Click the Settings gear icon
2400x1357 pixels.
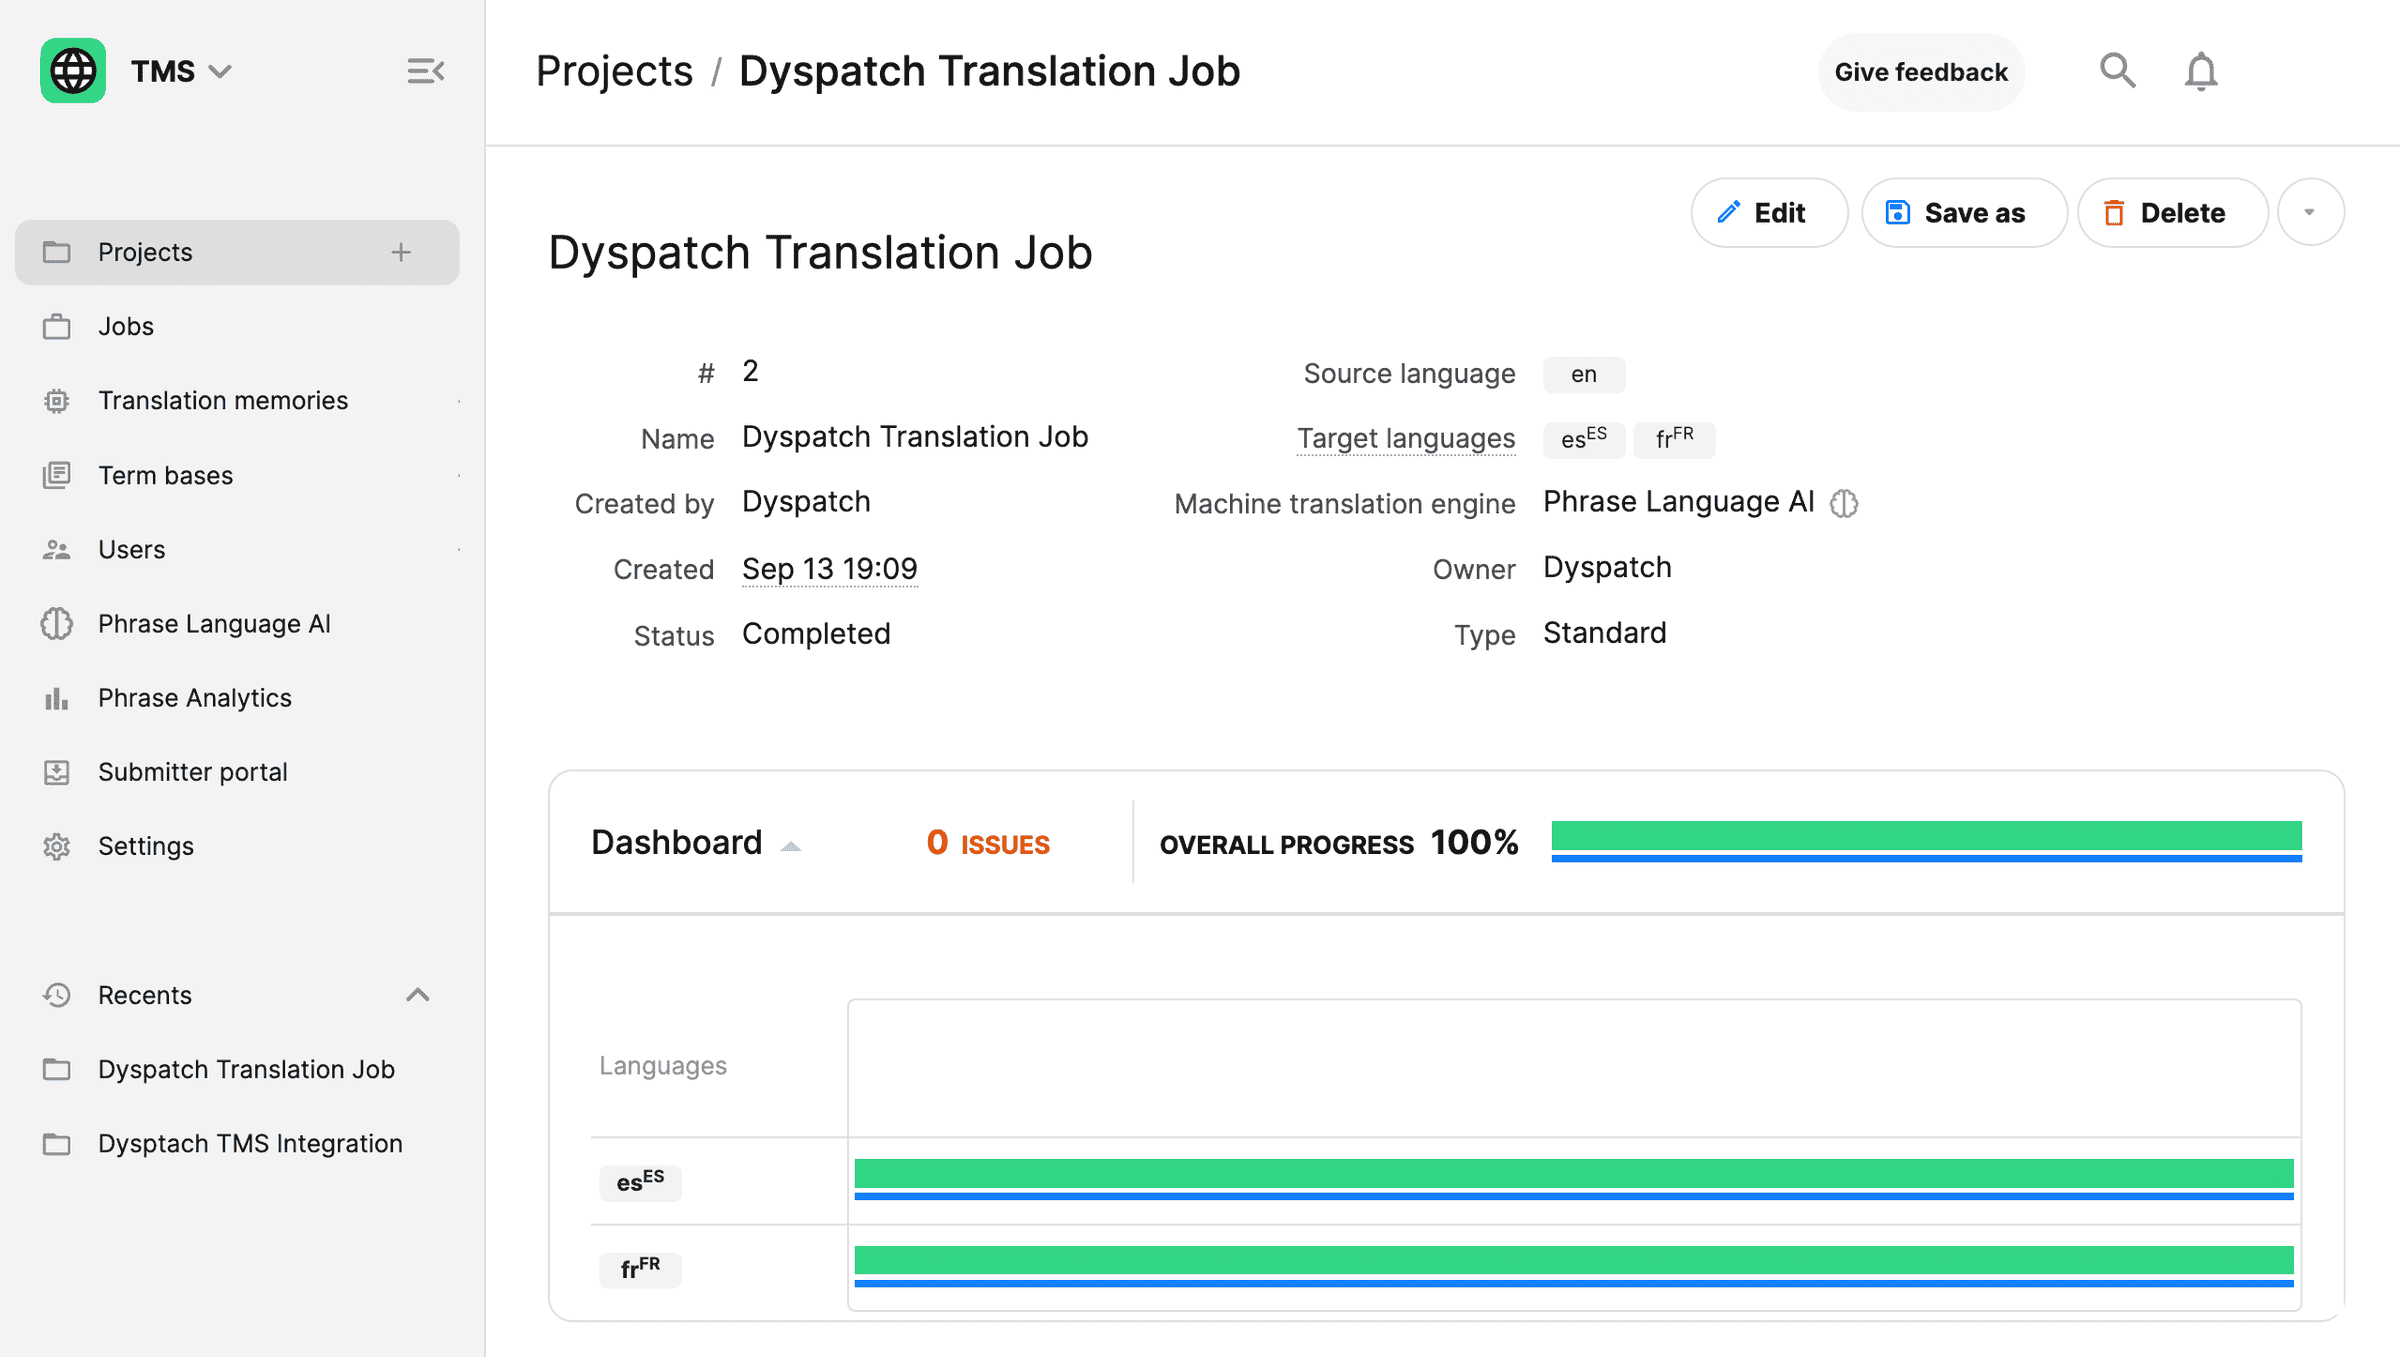[57, 846]
